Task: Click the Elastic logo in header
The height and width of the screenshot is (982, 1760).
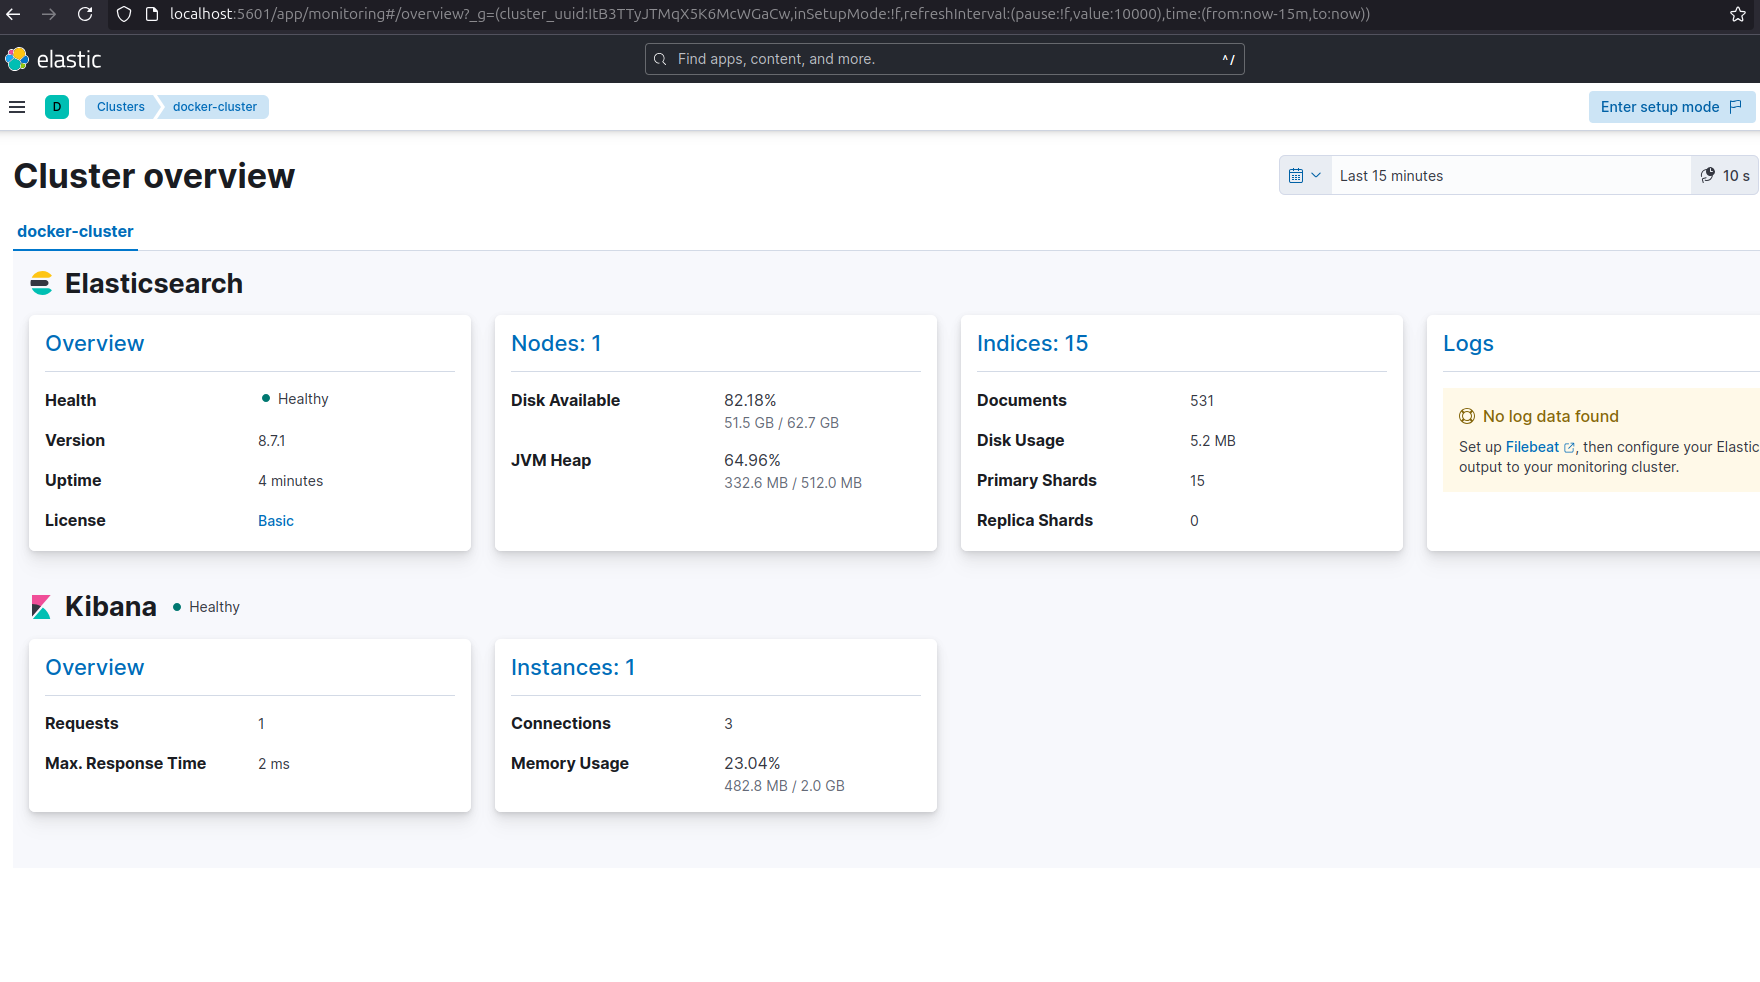Action: [54, 59]
